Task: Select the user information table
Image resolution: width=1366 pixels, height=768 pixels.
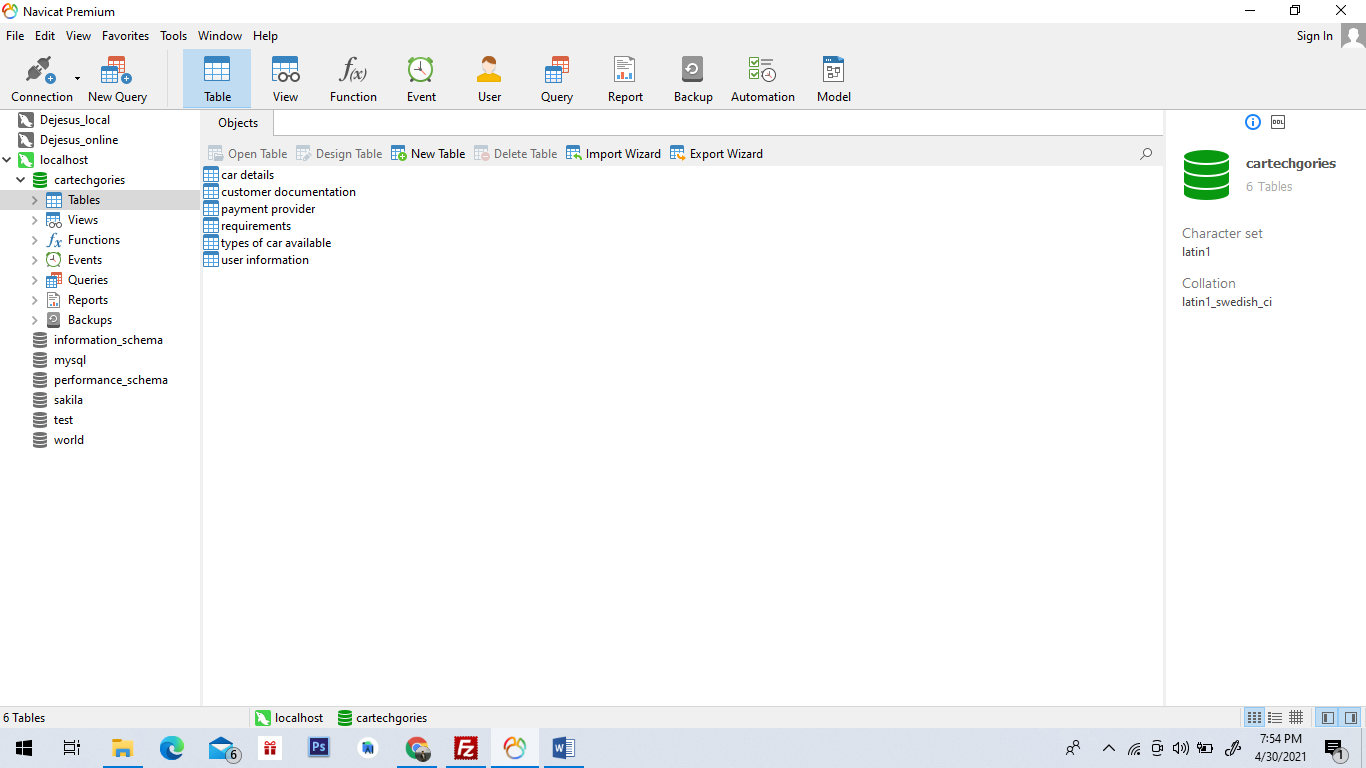Action: point(264,260)
